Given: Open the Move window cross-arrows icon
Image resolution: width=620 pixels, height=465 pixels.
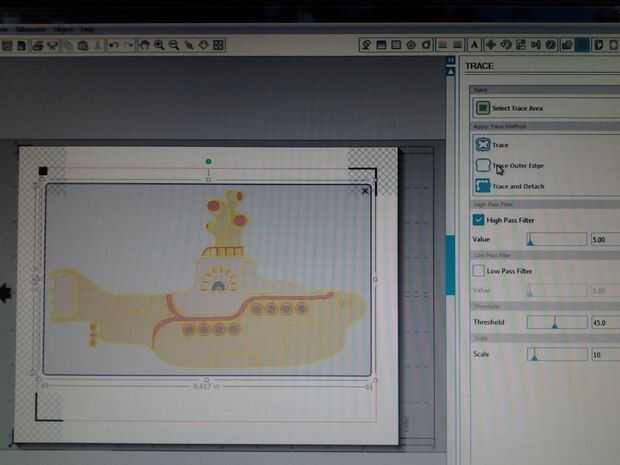Looking at the screenshot, I should 491,45.
